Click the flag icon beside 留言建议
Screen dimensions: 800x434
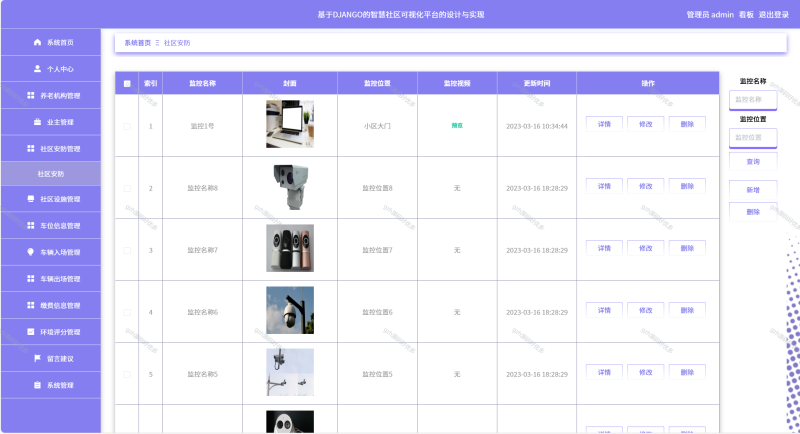click(37, 359)
